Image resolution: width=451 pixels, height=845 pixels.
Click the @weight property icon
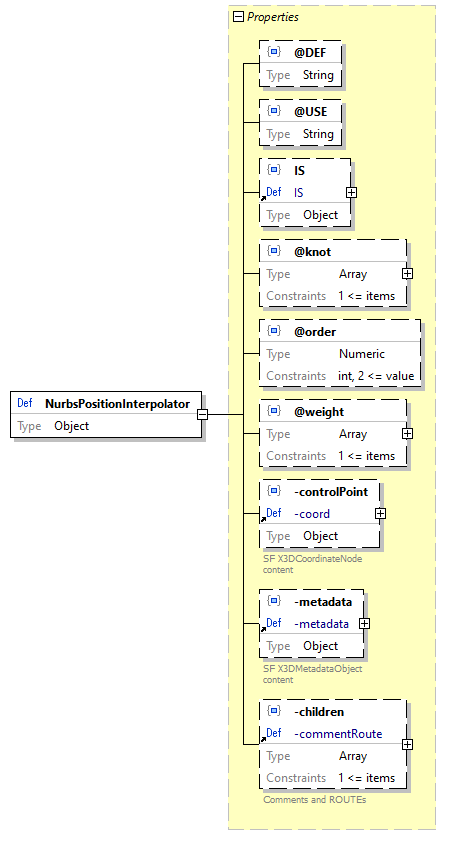[x=274, y=412]
